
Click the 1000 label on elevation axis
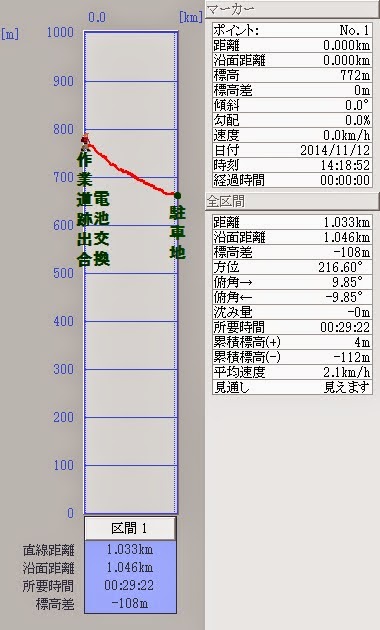pos(60,33)
